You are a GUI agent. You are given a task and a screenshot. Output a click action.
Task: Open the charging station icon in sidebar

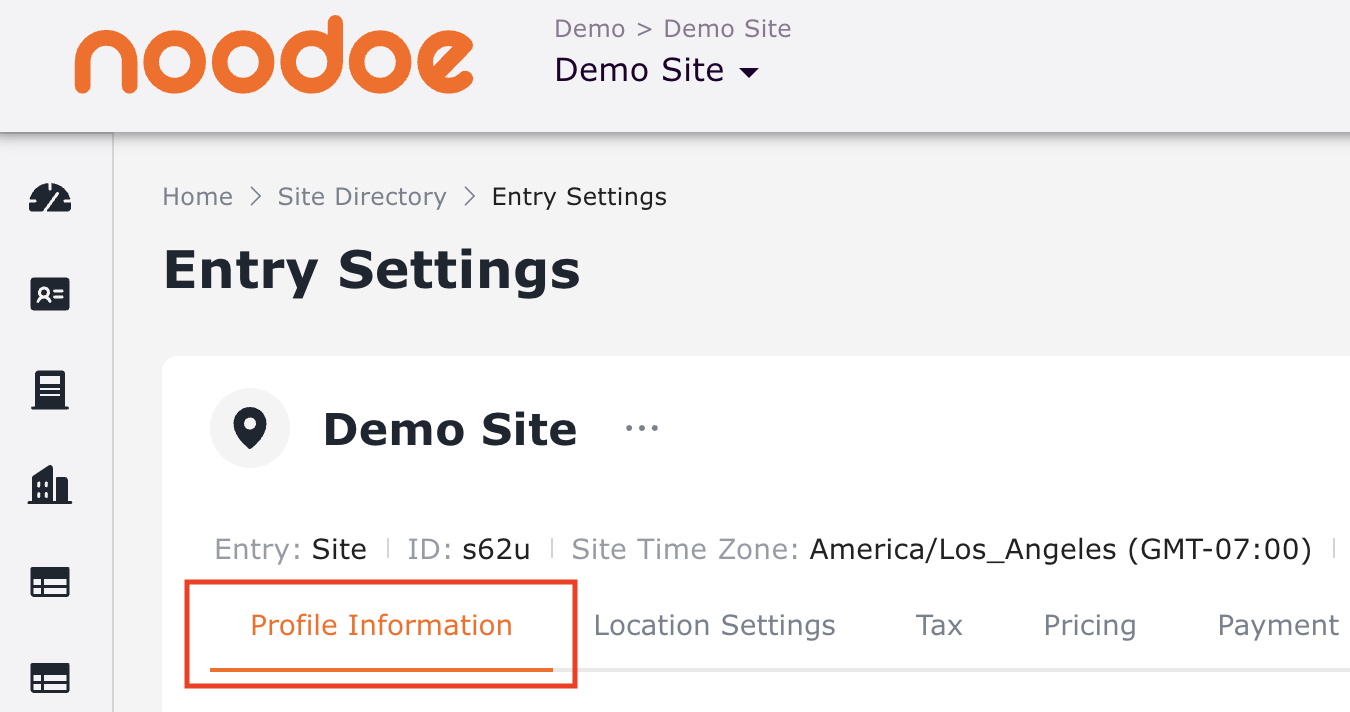point(50,390)
